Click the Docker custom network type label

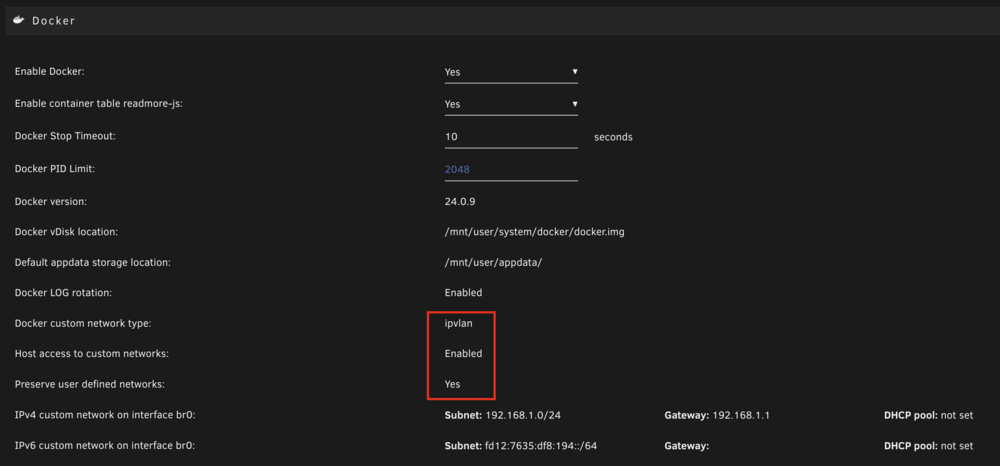pyautogui.click(x=83, y=324)
